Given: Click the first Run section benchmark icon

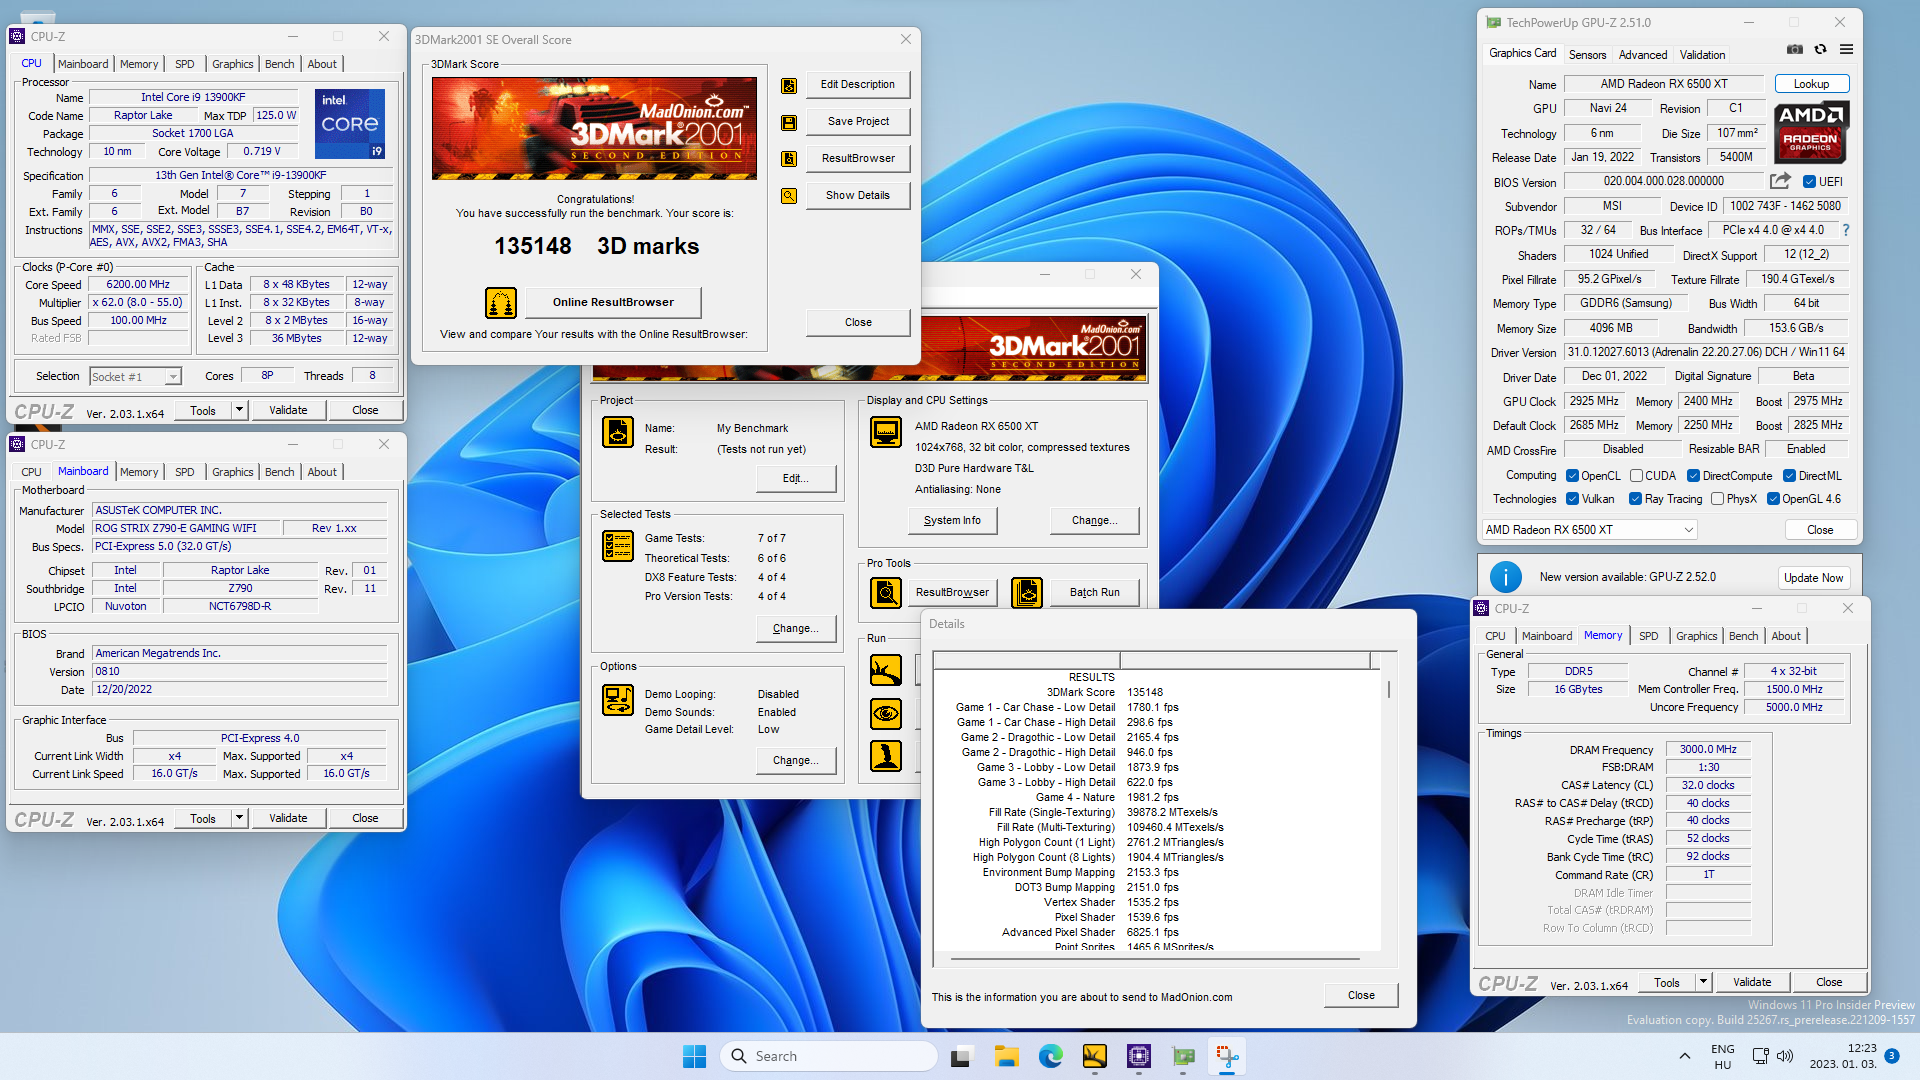Looking at the screenshot, I should (x=886, y=670).
